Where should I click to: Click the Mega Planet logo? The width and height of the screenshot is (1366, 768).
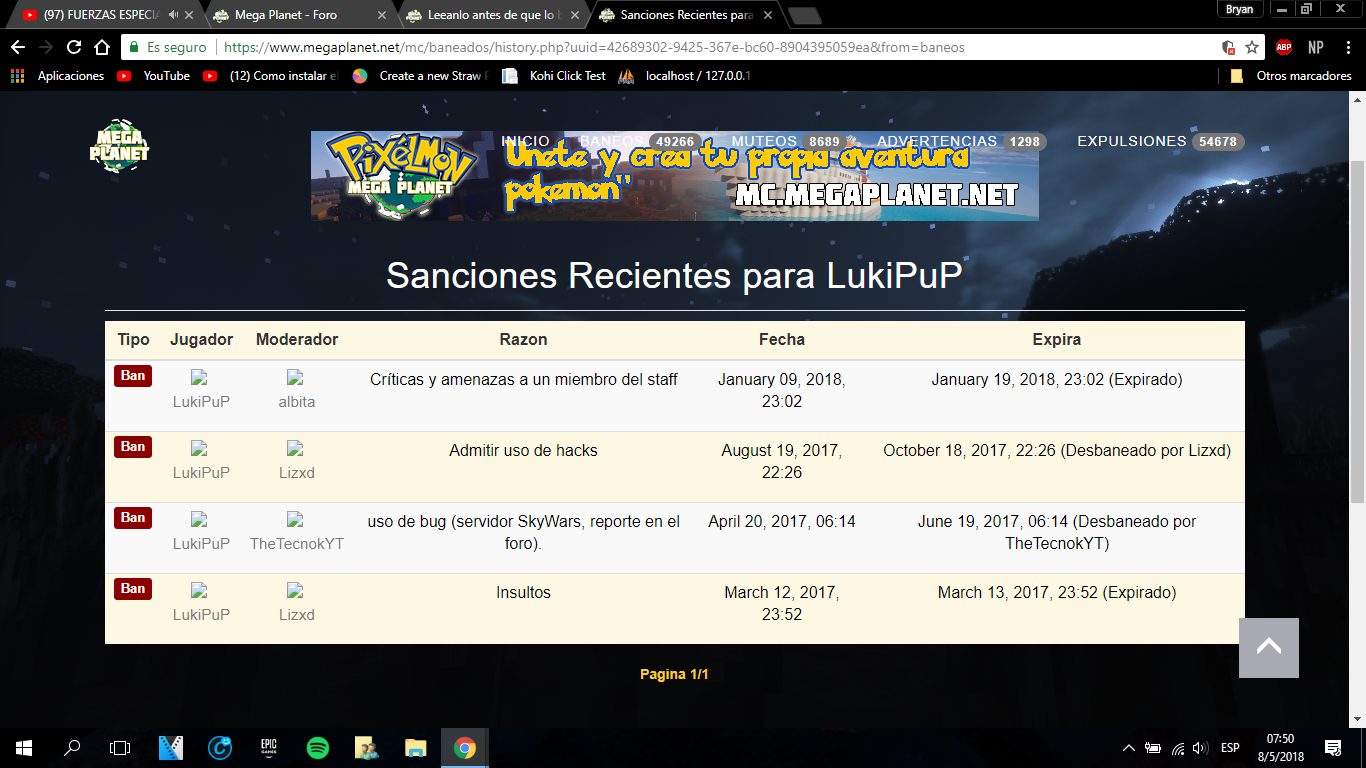[119, 146]
